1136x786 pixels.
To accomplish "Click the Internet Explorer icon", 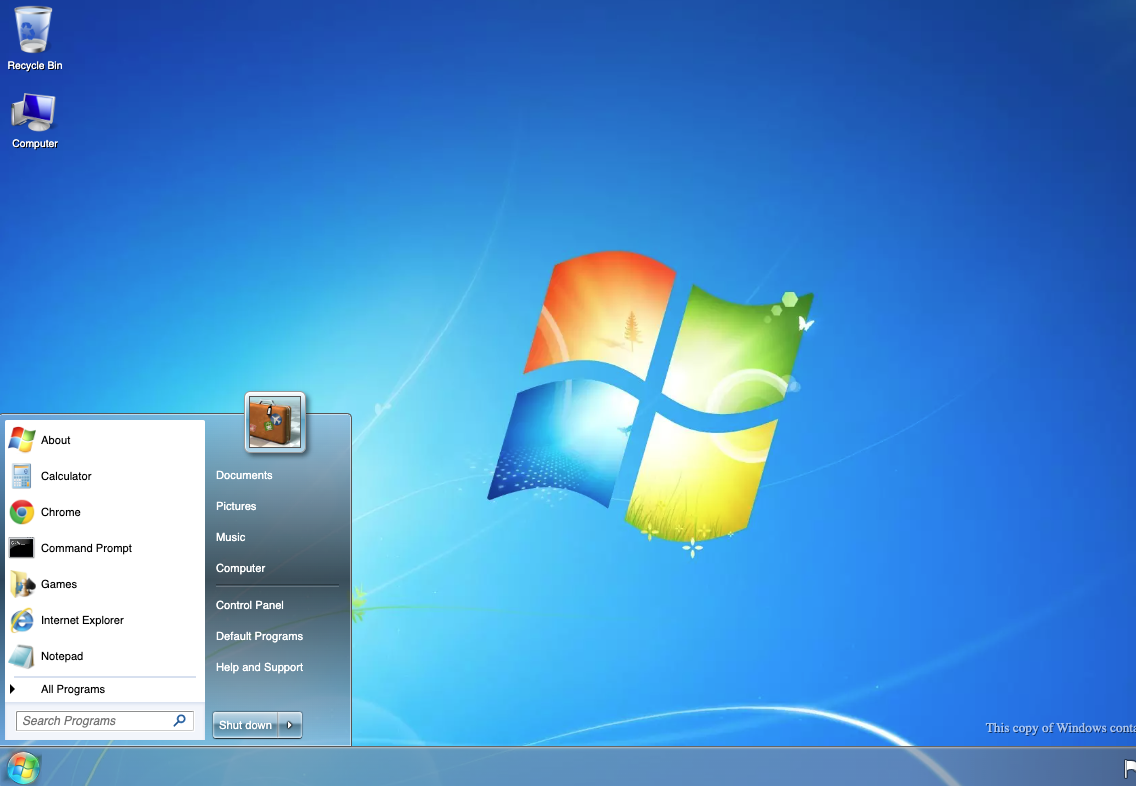I will 22,620.
